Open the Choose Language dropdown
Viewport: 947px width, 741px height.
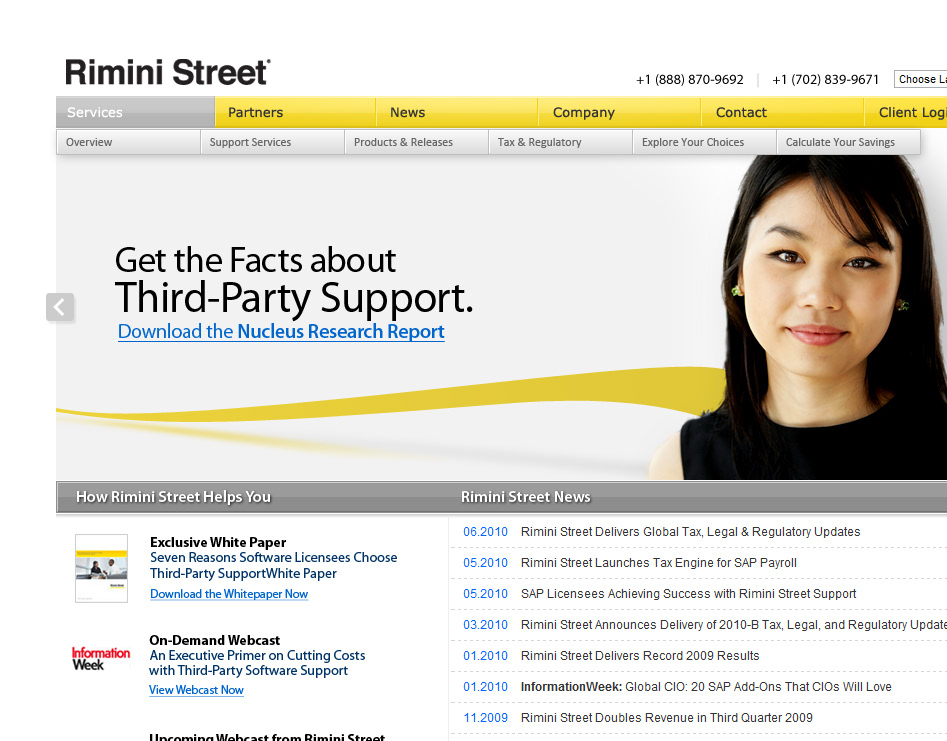920,79
